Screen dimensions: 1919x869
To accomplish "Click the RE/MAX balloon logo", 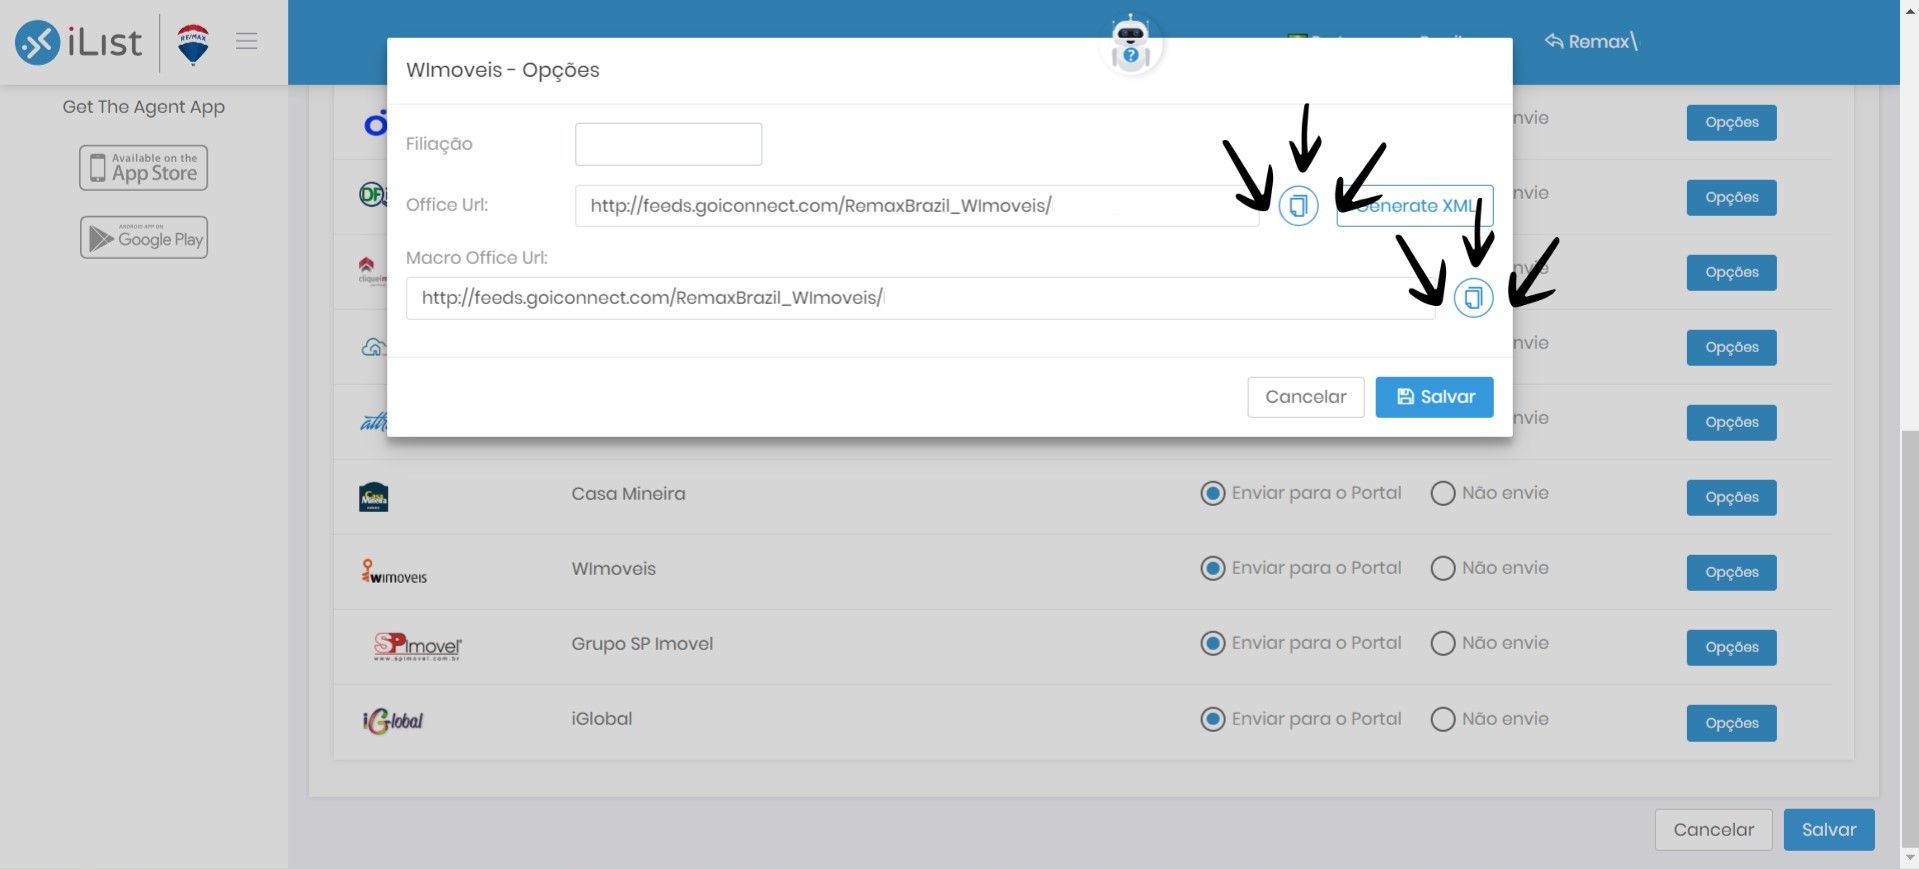I will [193, 44].
